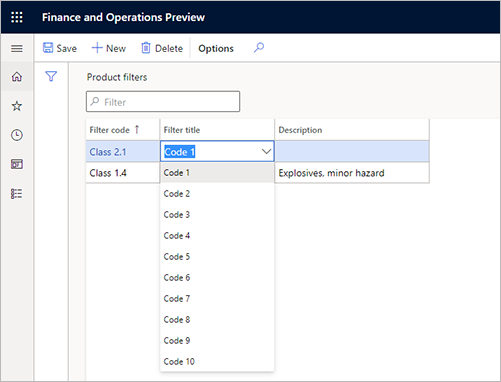Choose Code 7 from the dropdown list
501x382 pixels.
(x=217, y=299)
